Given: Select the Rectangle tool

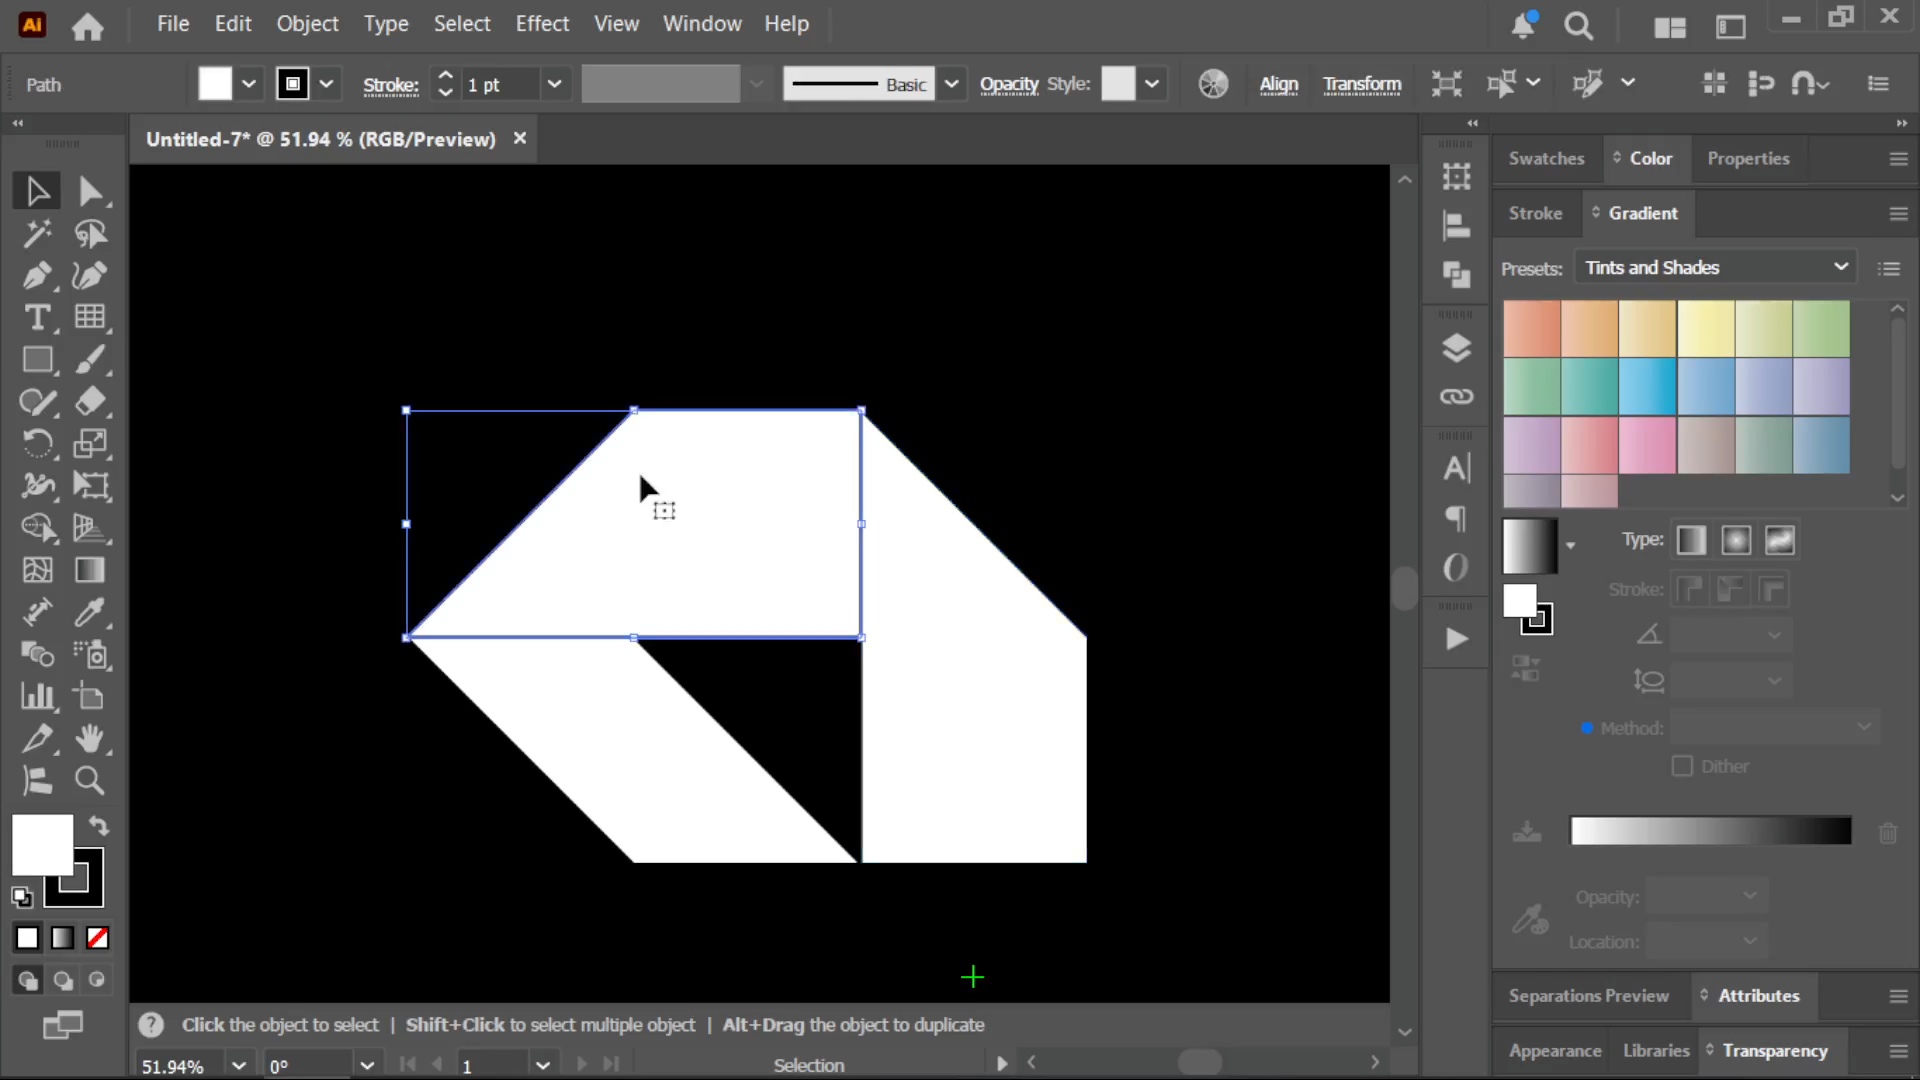Looking at the screenshot, I should [37, 360].
